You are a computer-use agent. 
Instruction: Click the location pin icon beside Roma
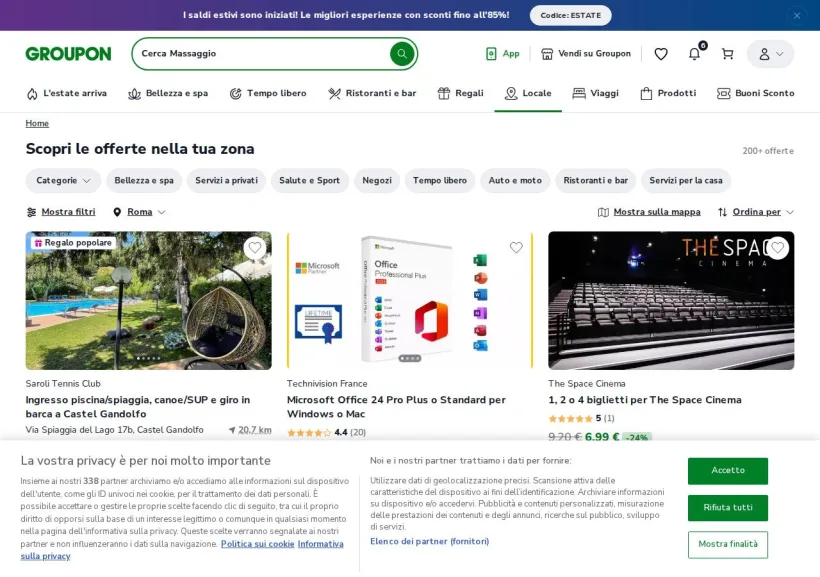[x=117, y=212]
